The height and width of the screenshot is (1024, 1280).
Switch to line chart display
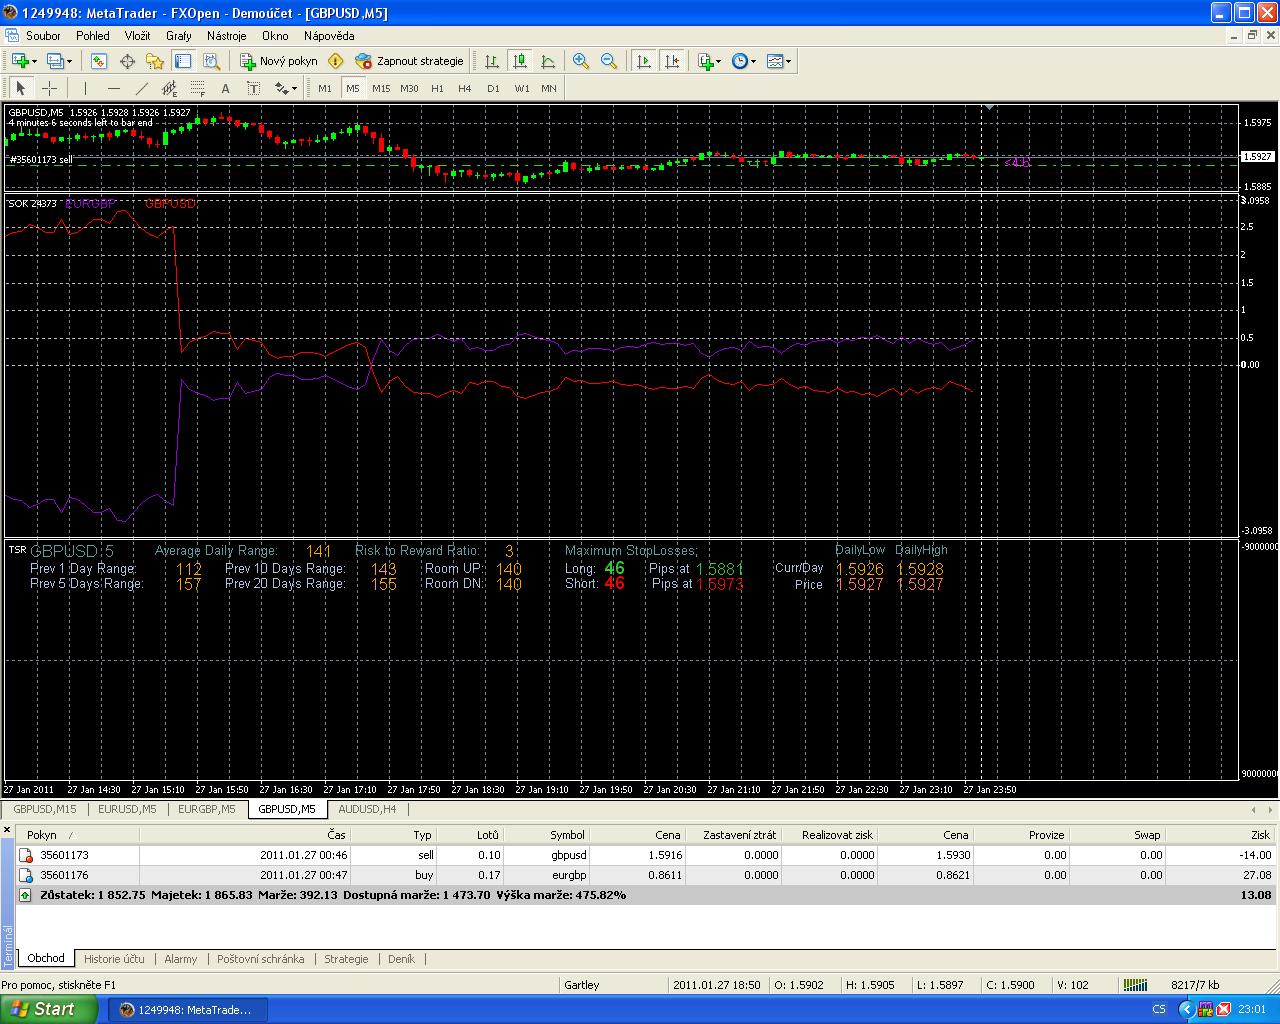click(x=548, y=61)
